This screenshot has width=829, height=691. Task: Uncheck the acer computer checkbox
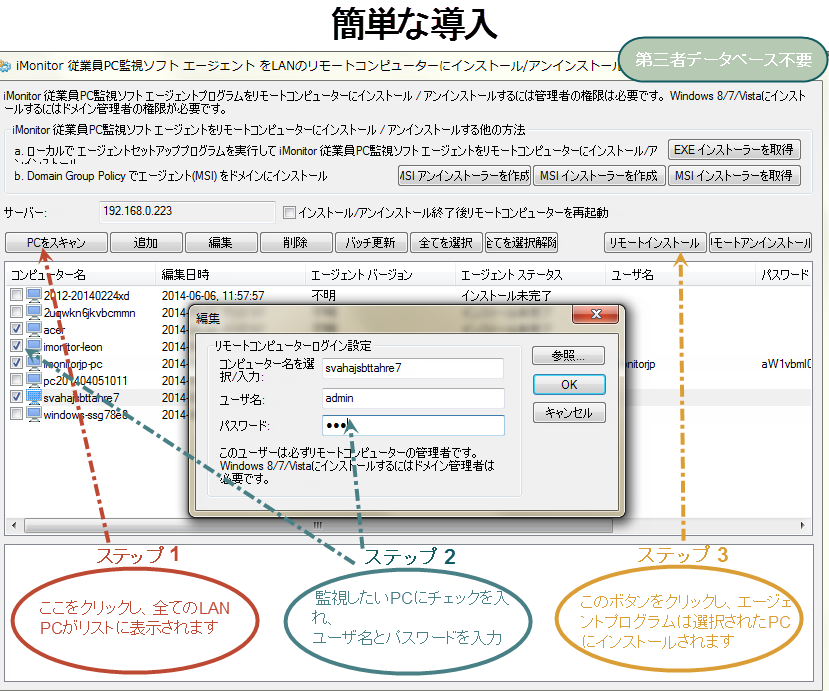pyautogui.click(x=16, y=328)
